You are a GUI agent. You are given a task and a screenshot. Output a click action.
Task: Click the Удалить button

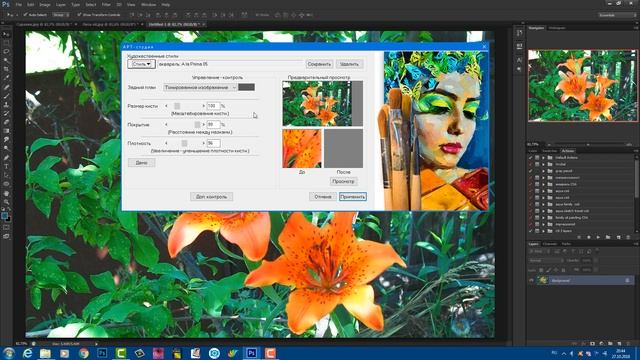coord(349,64)
